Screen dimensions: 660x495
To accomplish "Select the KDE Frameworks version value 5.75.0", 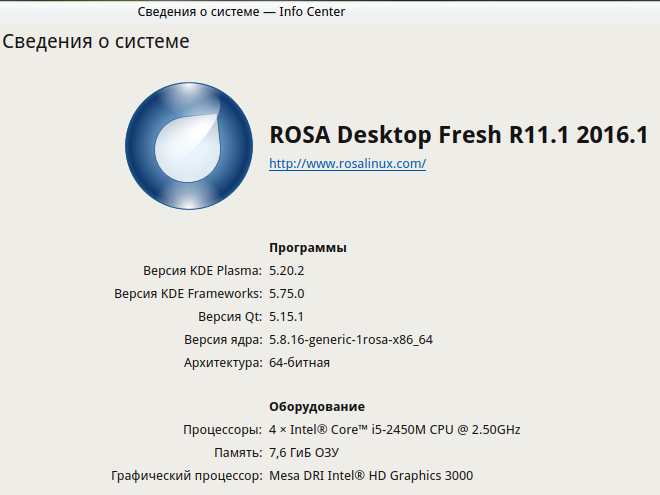I will click(x=286, y=293).
